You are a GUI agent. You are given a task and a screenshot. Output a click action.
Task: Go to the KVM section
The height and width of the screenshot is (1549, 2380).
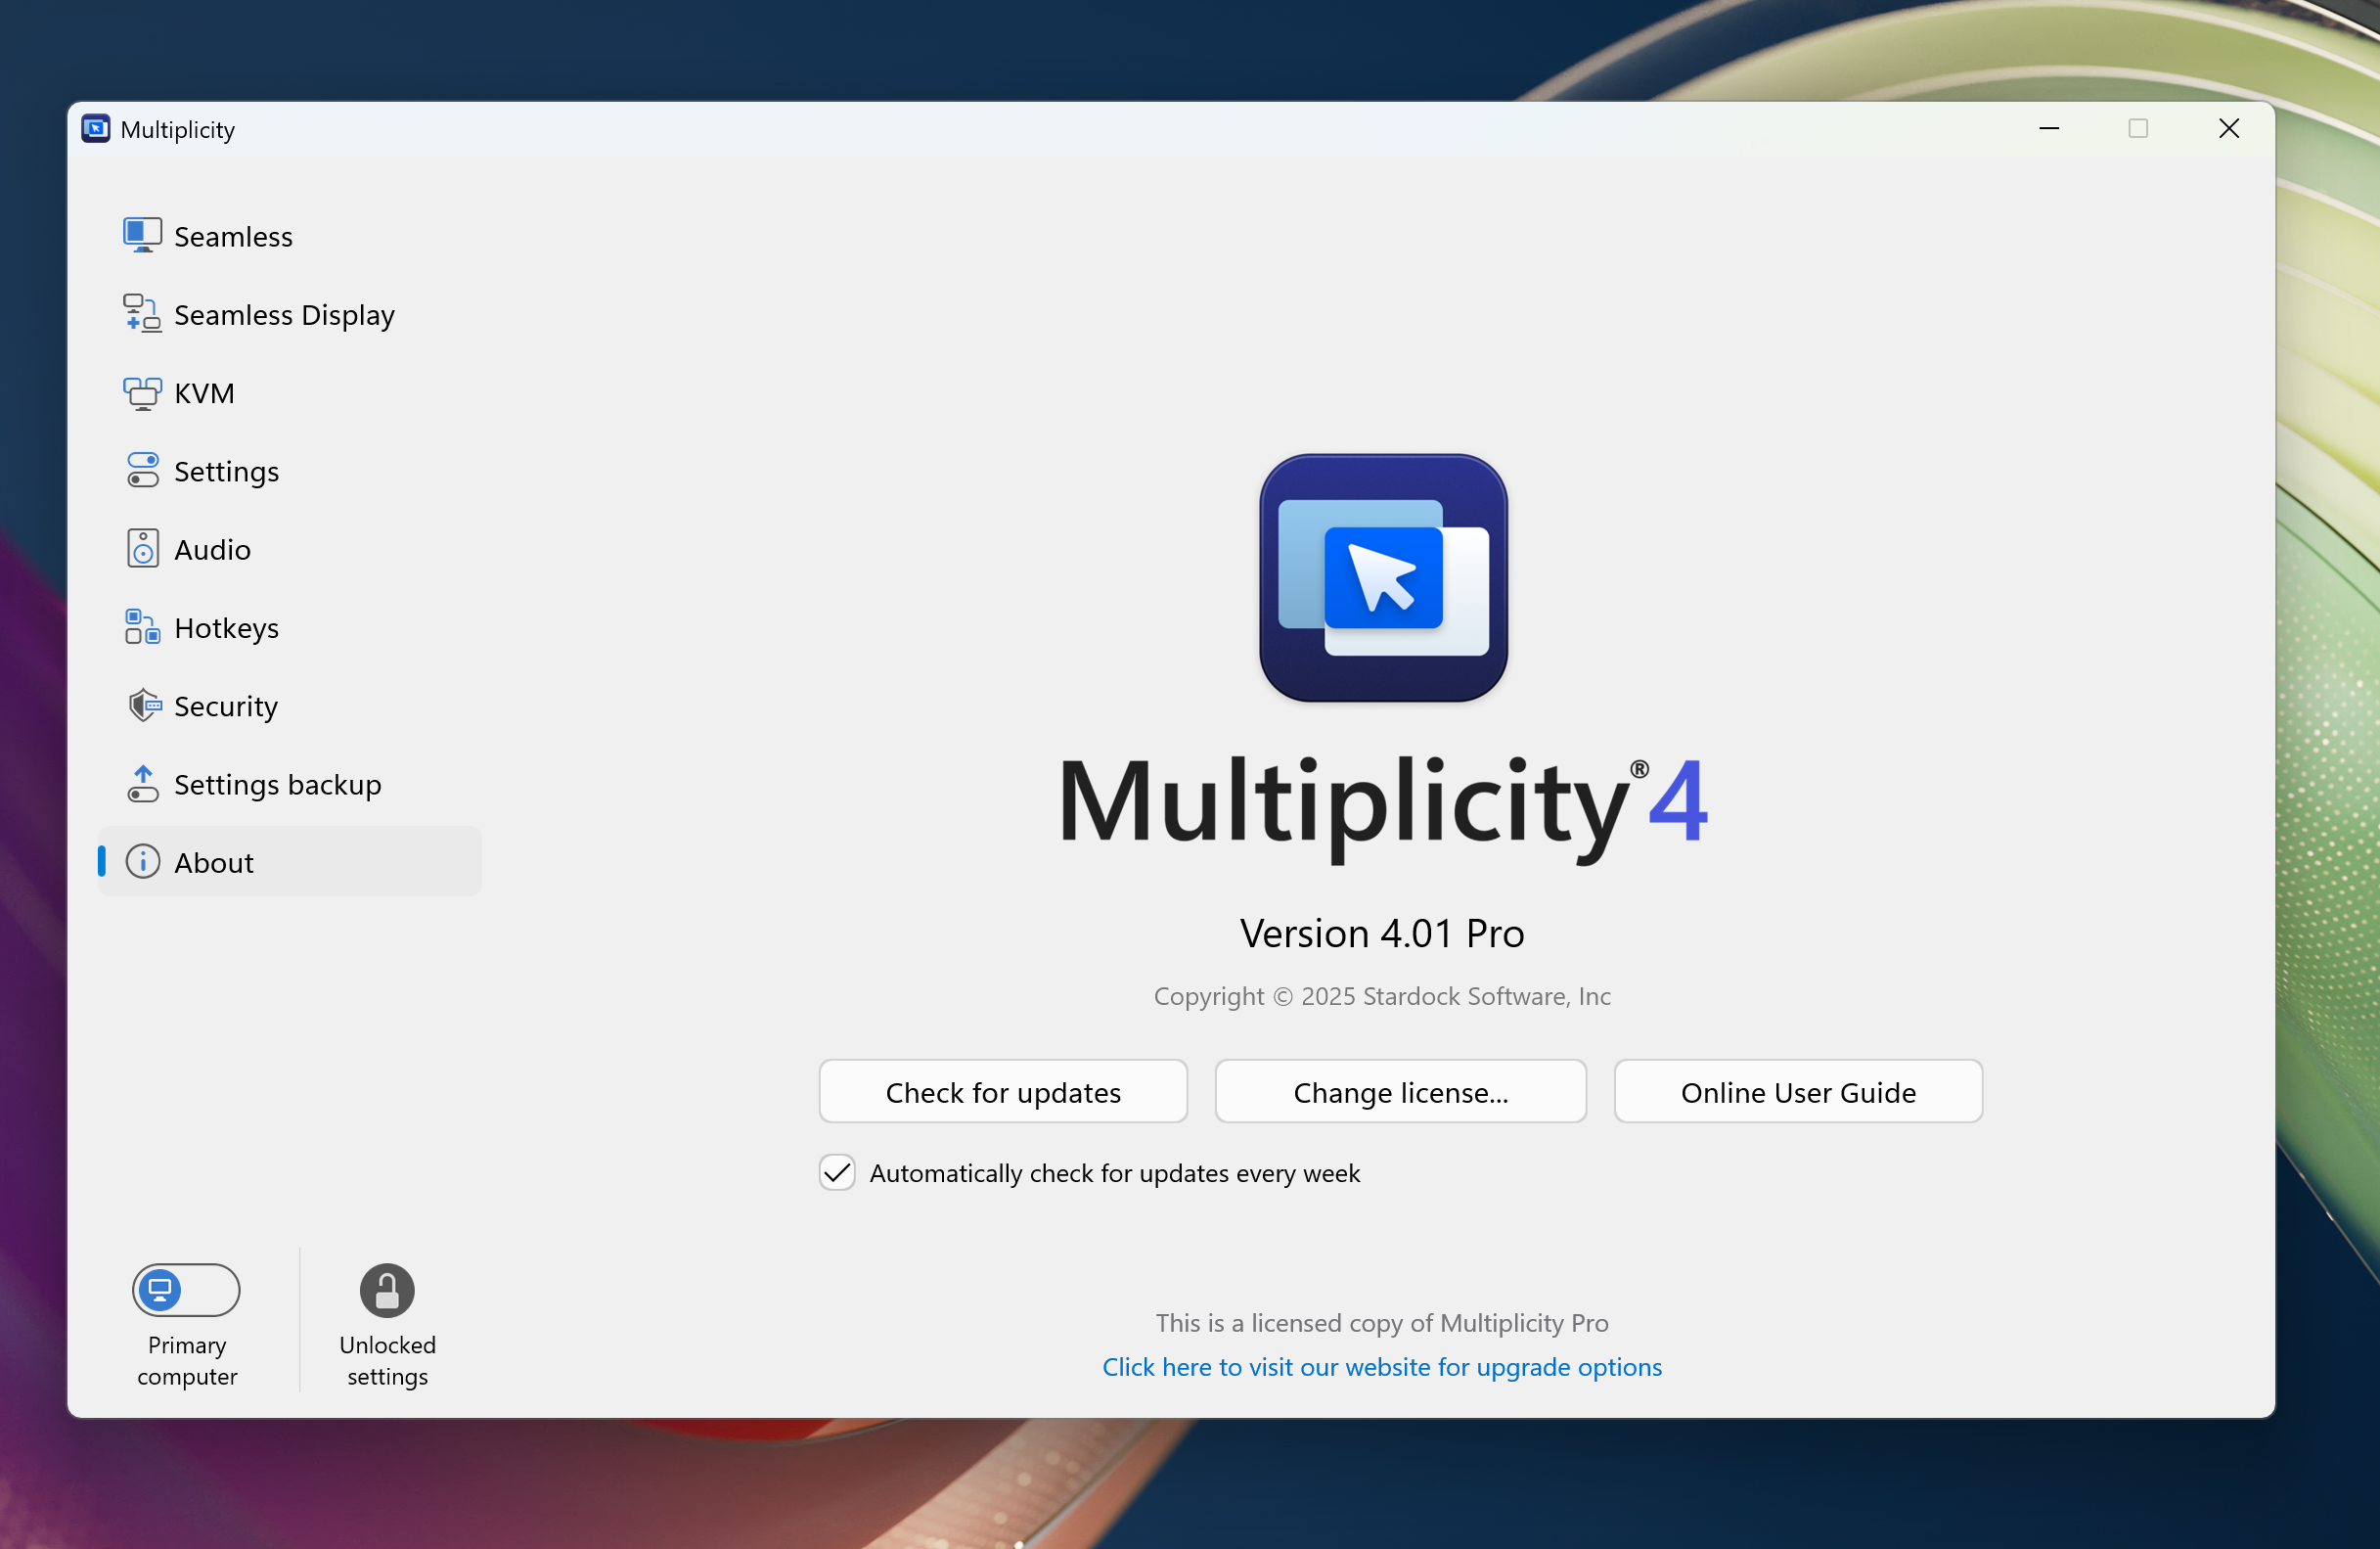pyautogui.click(x=289, y=393)
